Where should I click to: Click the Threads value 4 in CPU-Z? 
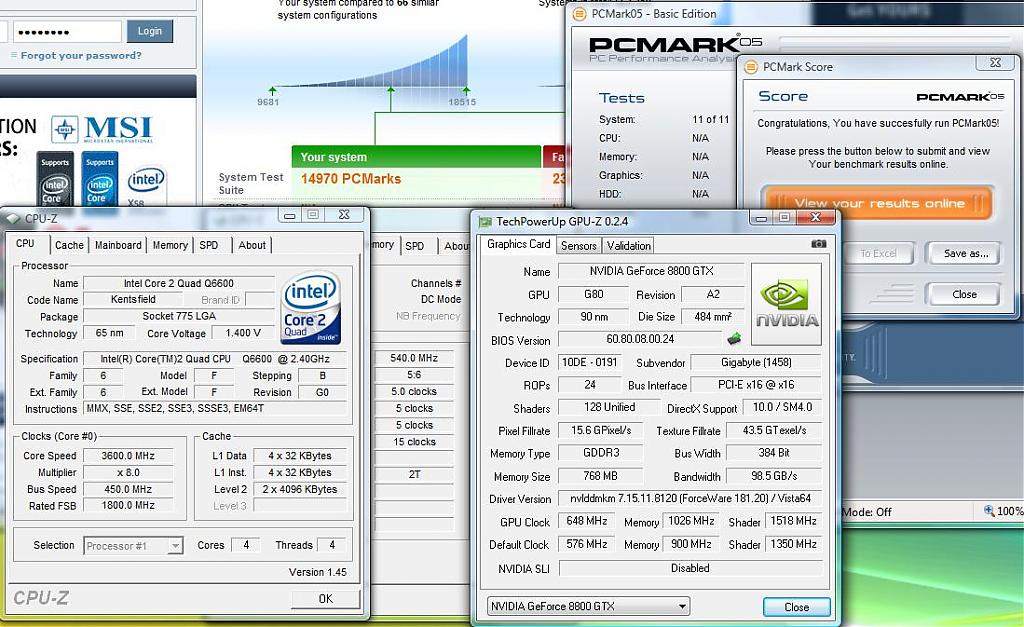332,545
